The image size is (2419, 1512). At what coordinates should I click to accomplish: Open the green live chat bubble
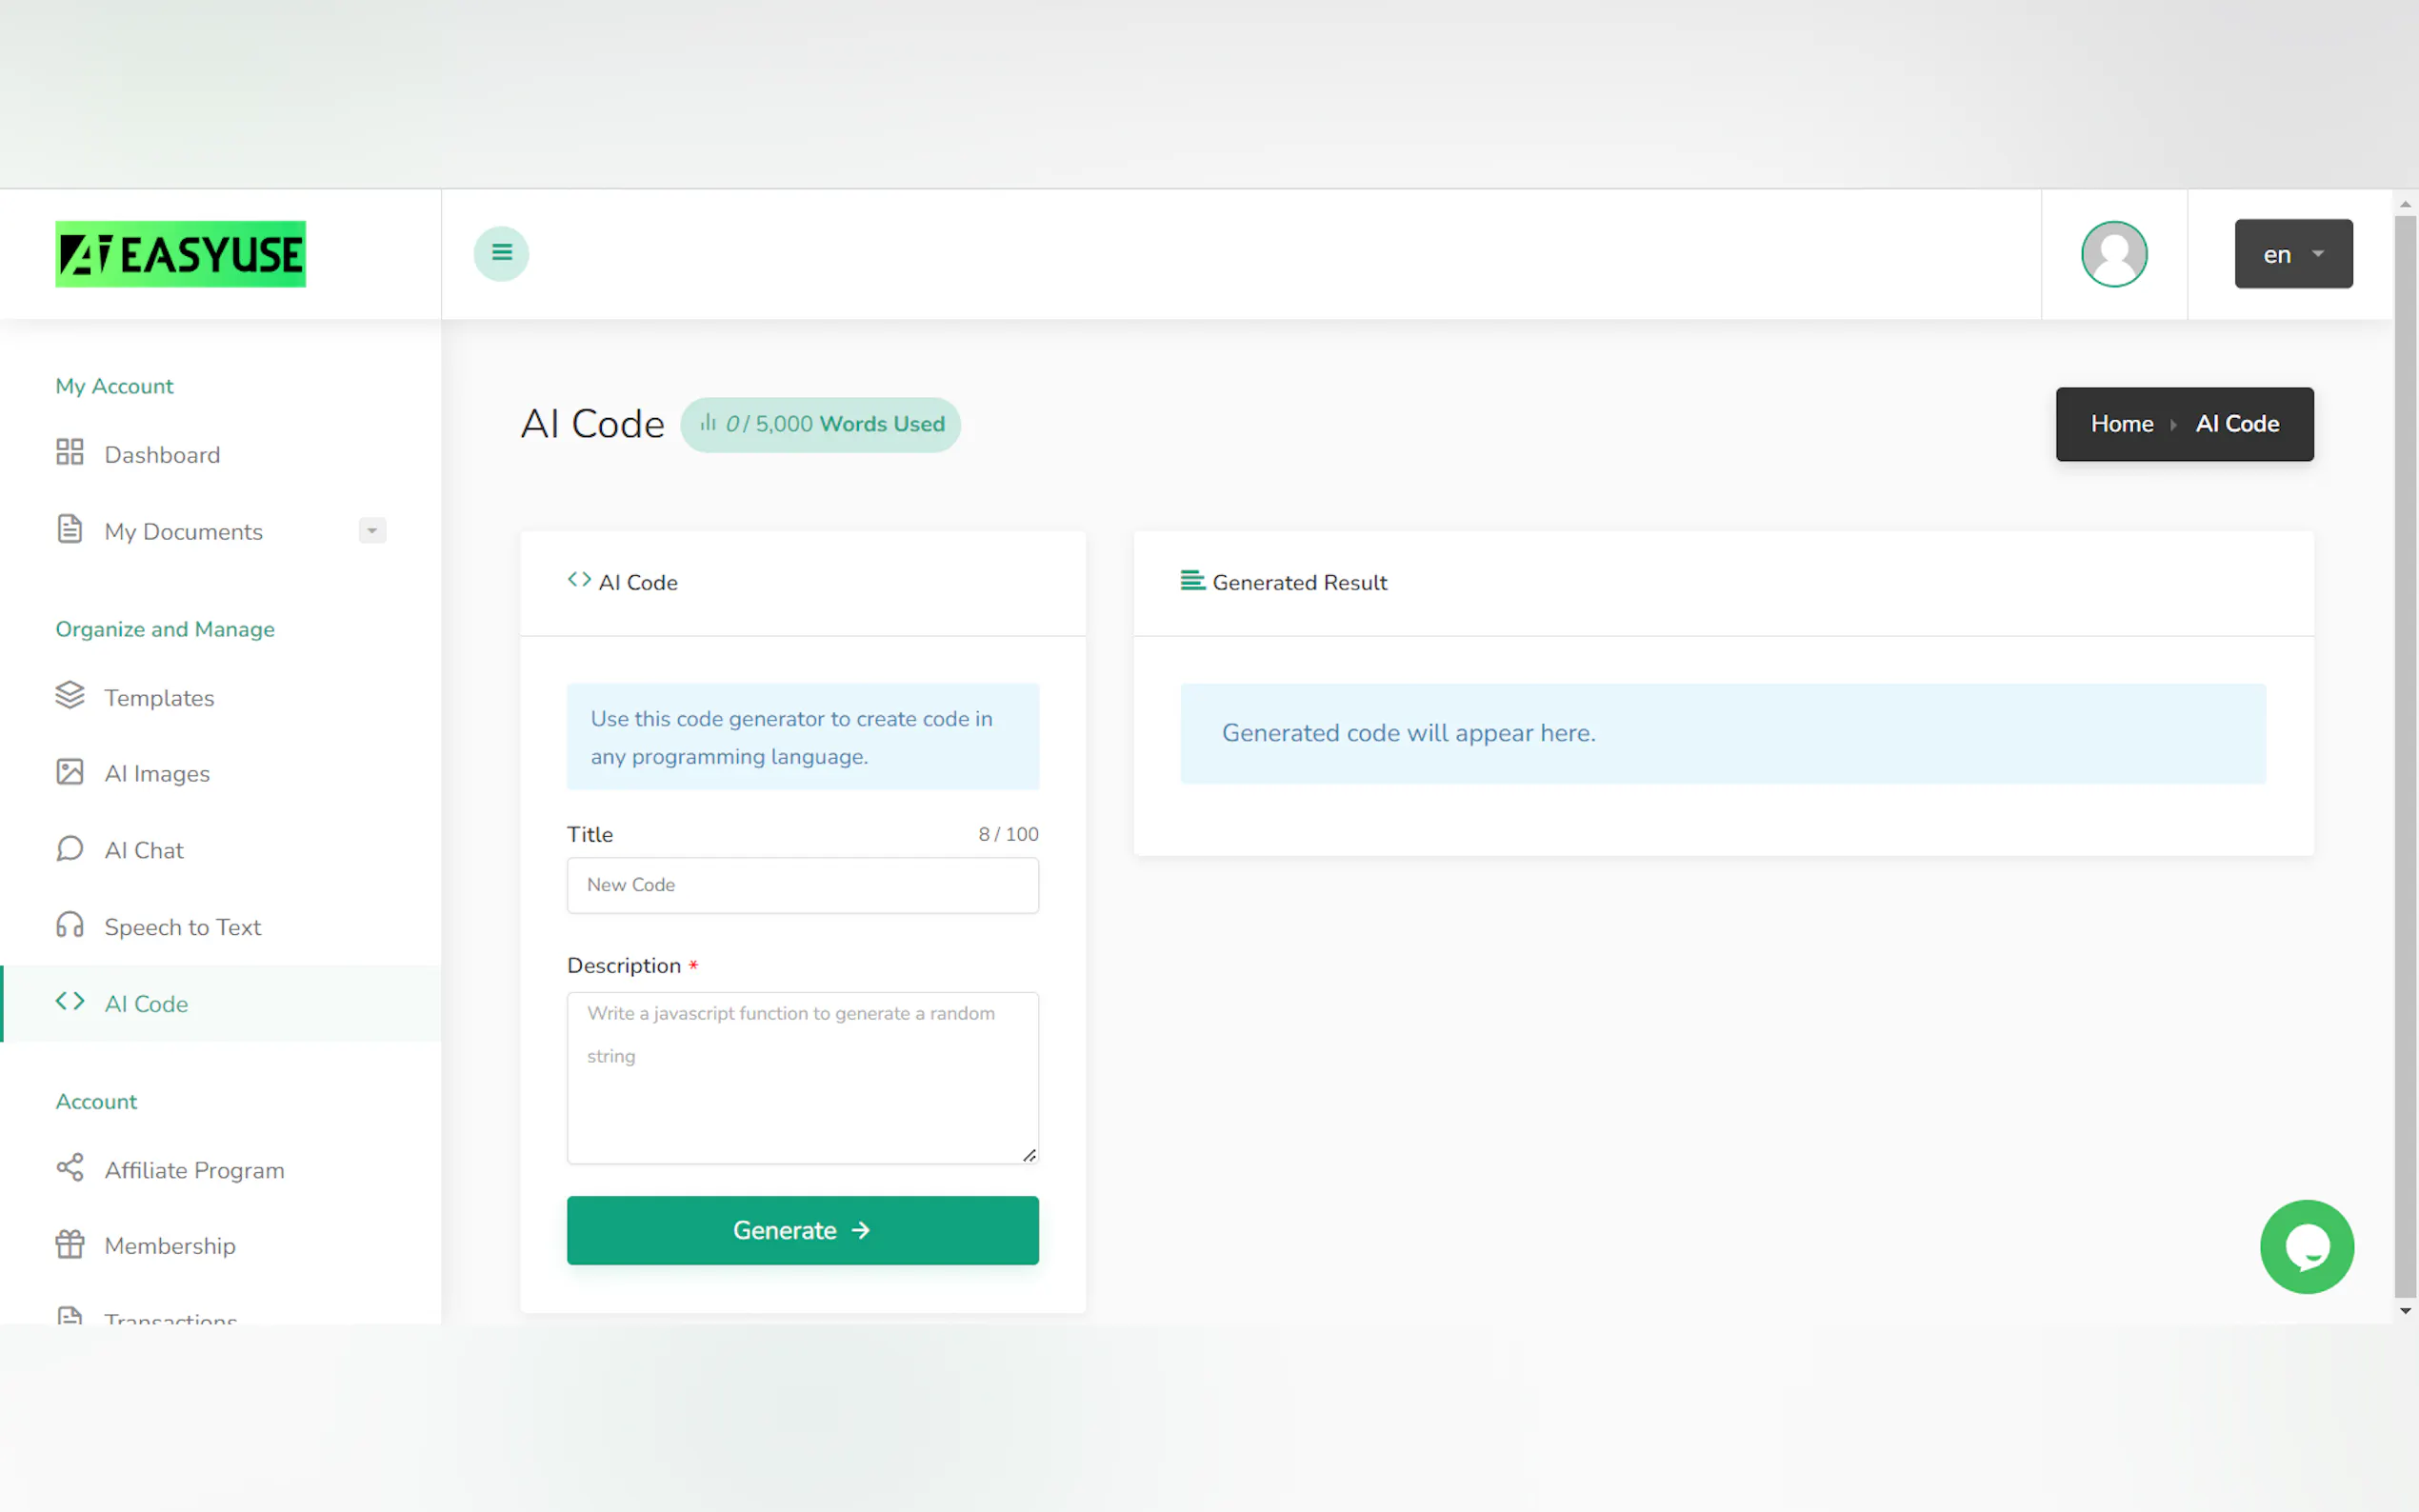[2306, 1246]
